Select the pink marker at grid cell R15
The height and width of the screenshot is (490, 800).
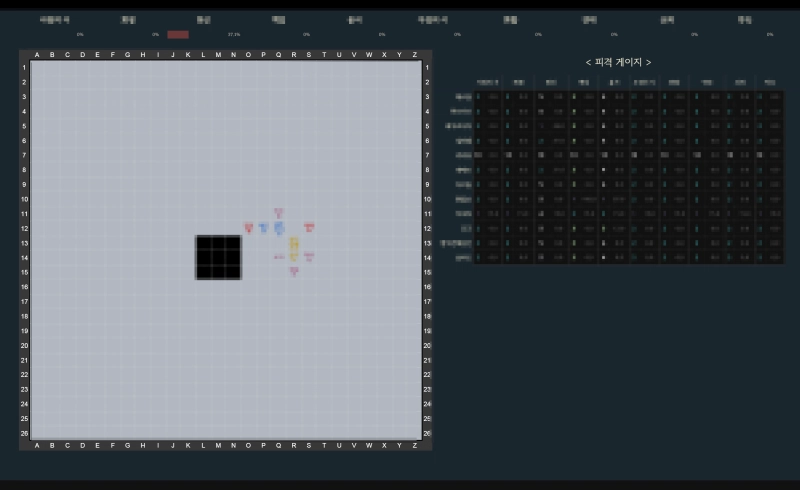pyautogui.click(x=294, y=271)
